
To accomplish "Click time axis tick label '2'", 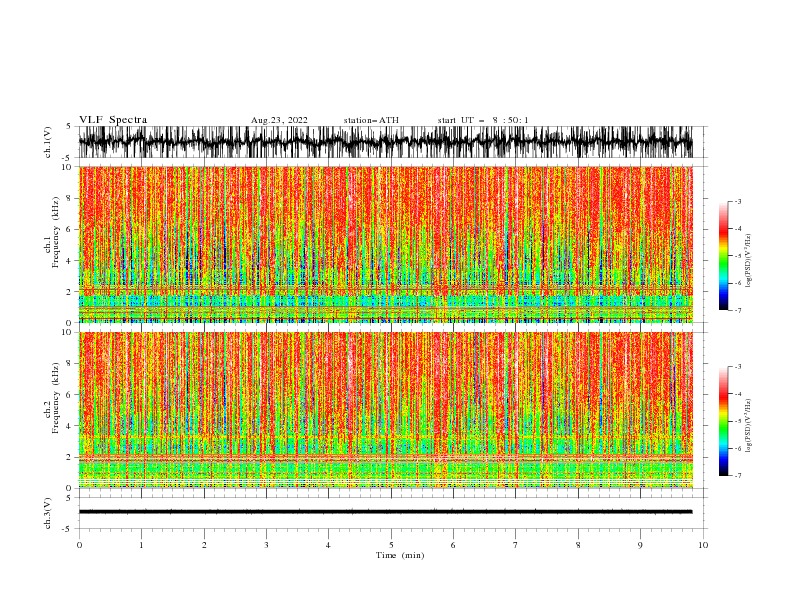I will [x=204, y=545].
